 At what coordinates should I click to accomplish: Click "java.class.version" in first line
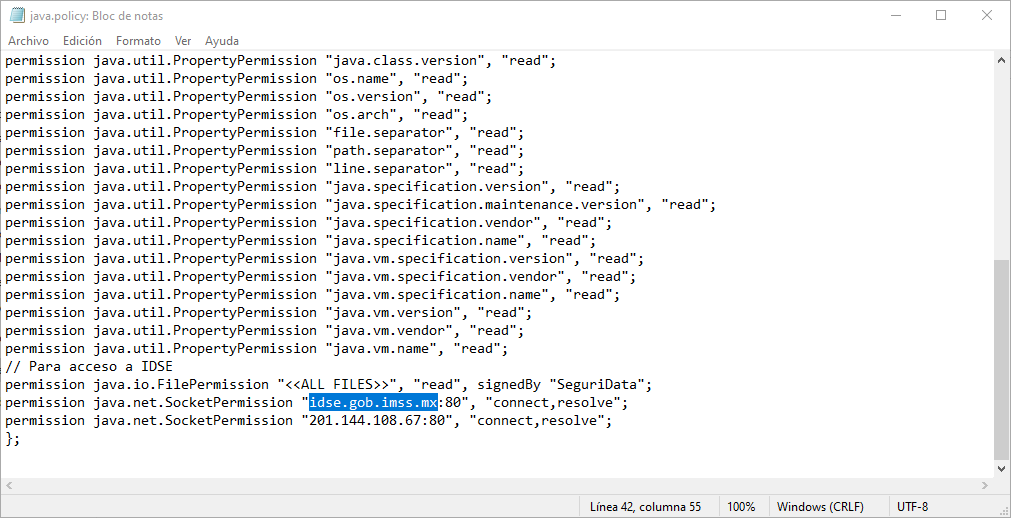coord(404,61)
